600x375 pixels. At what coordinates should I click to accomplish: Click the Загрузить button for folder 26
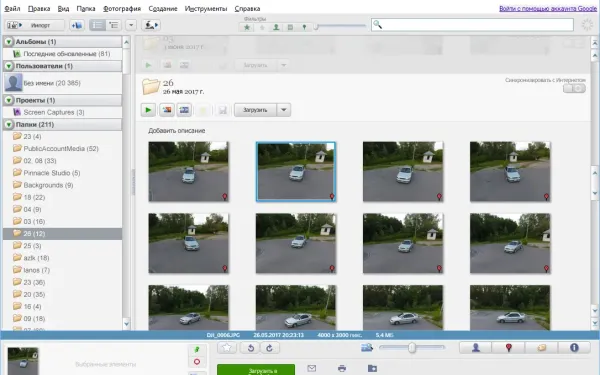[255, 110]
